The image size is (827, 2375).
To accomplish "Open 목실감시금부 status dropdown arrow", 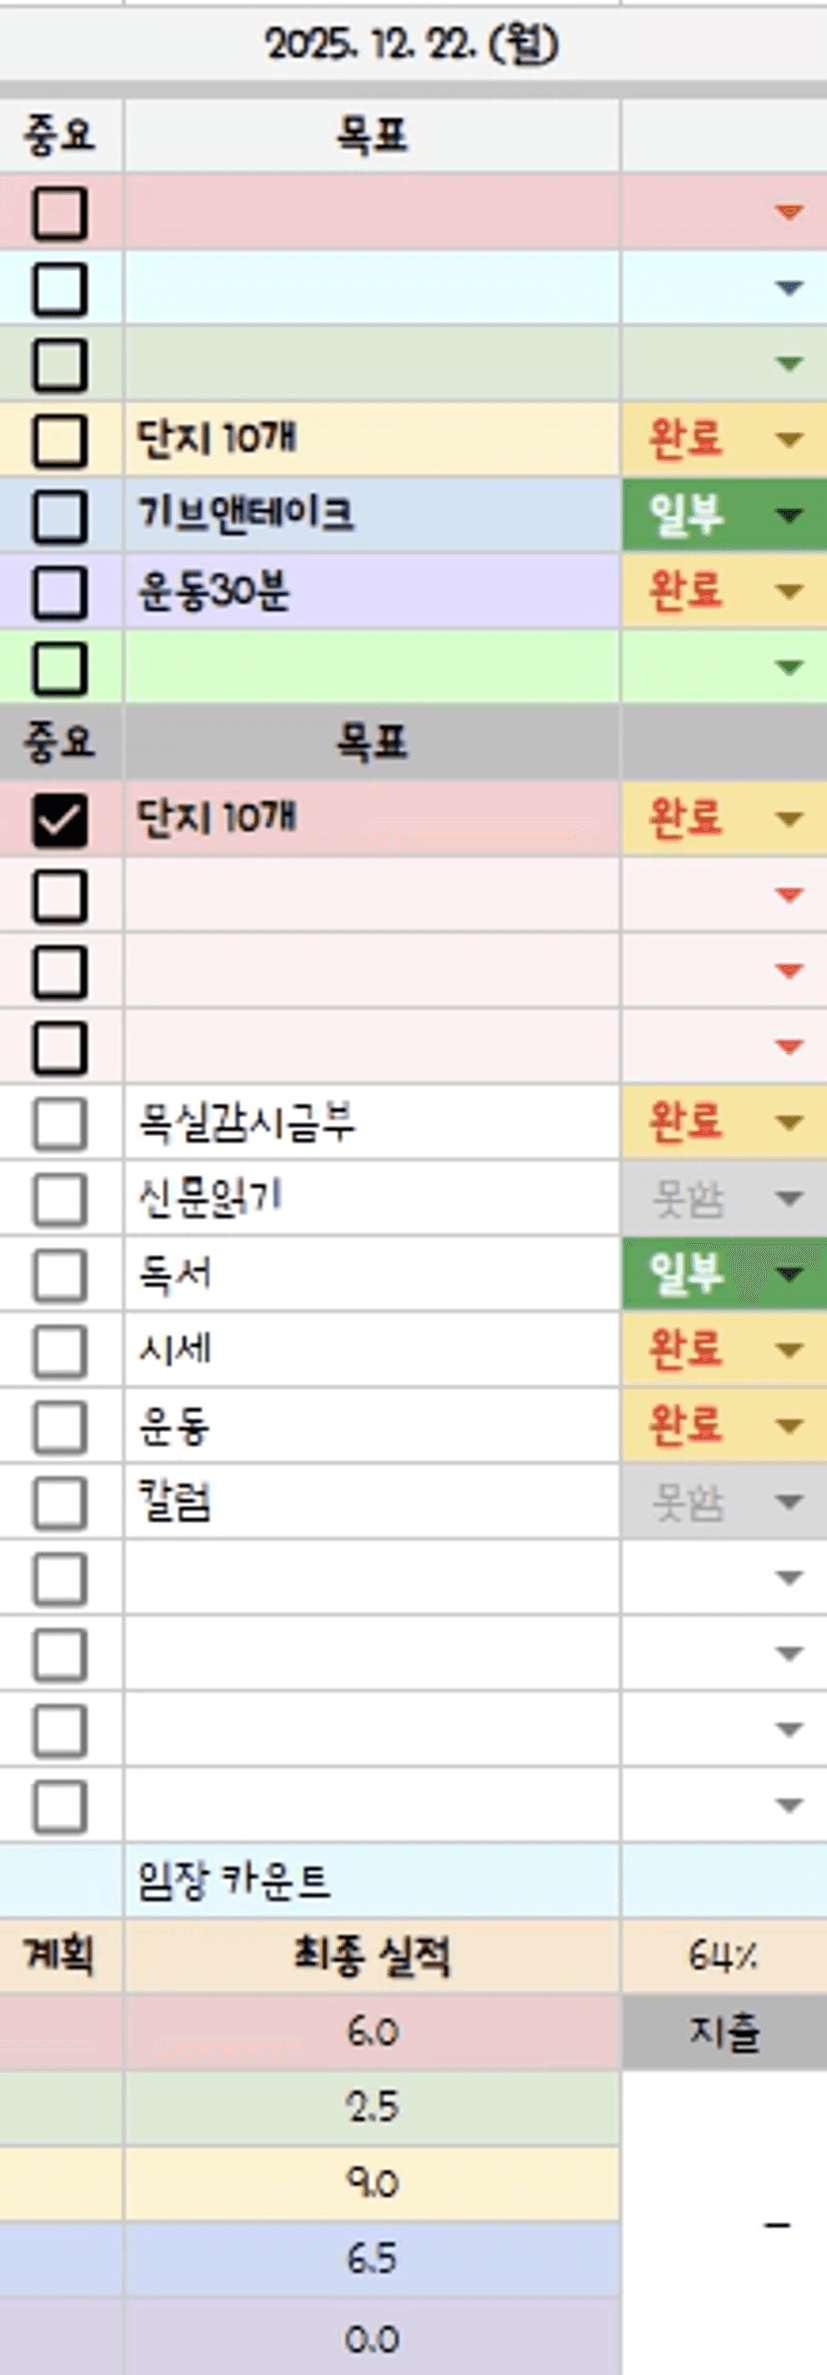I will pyautogui.click(x=789, y=1122).
